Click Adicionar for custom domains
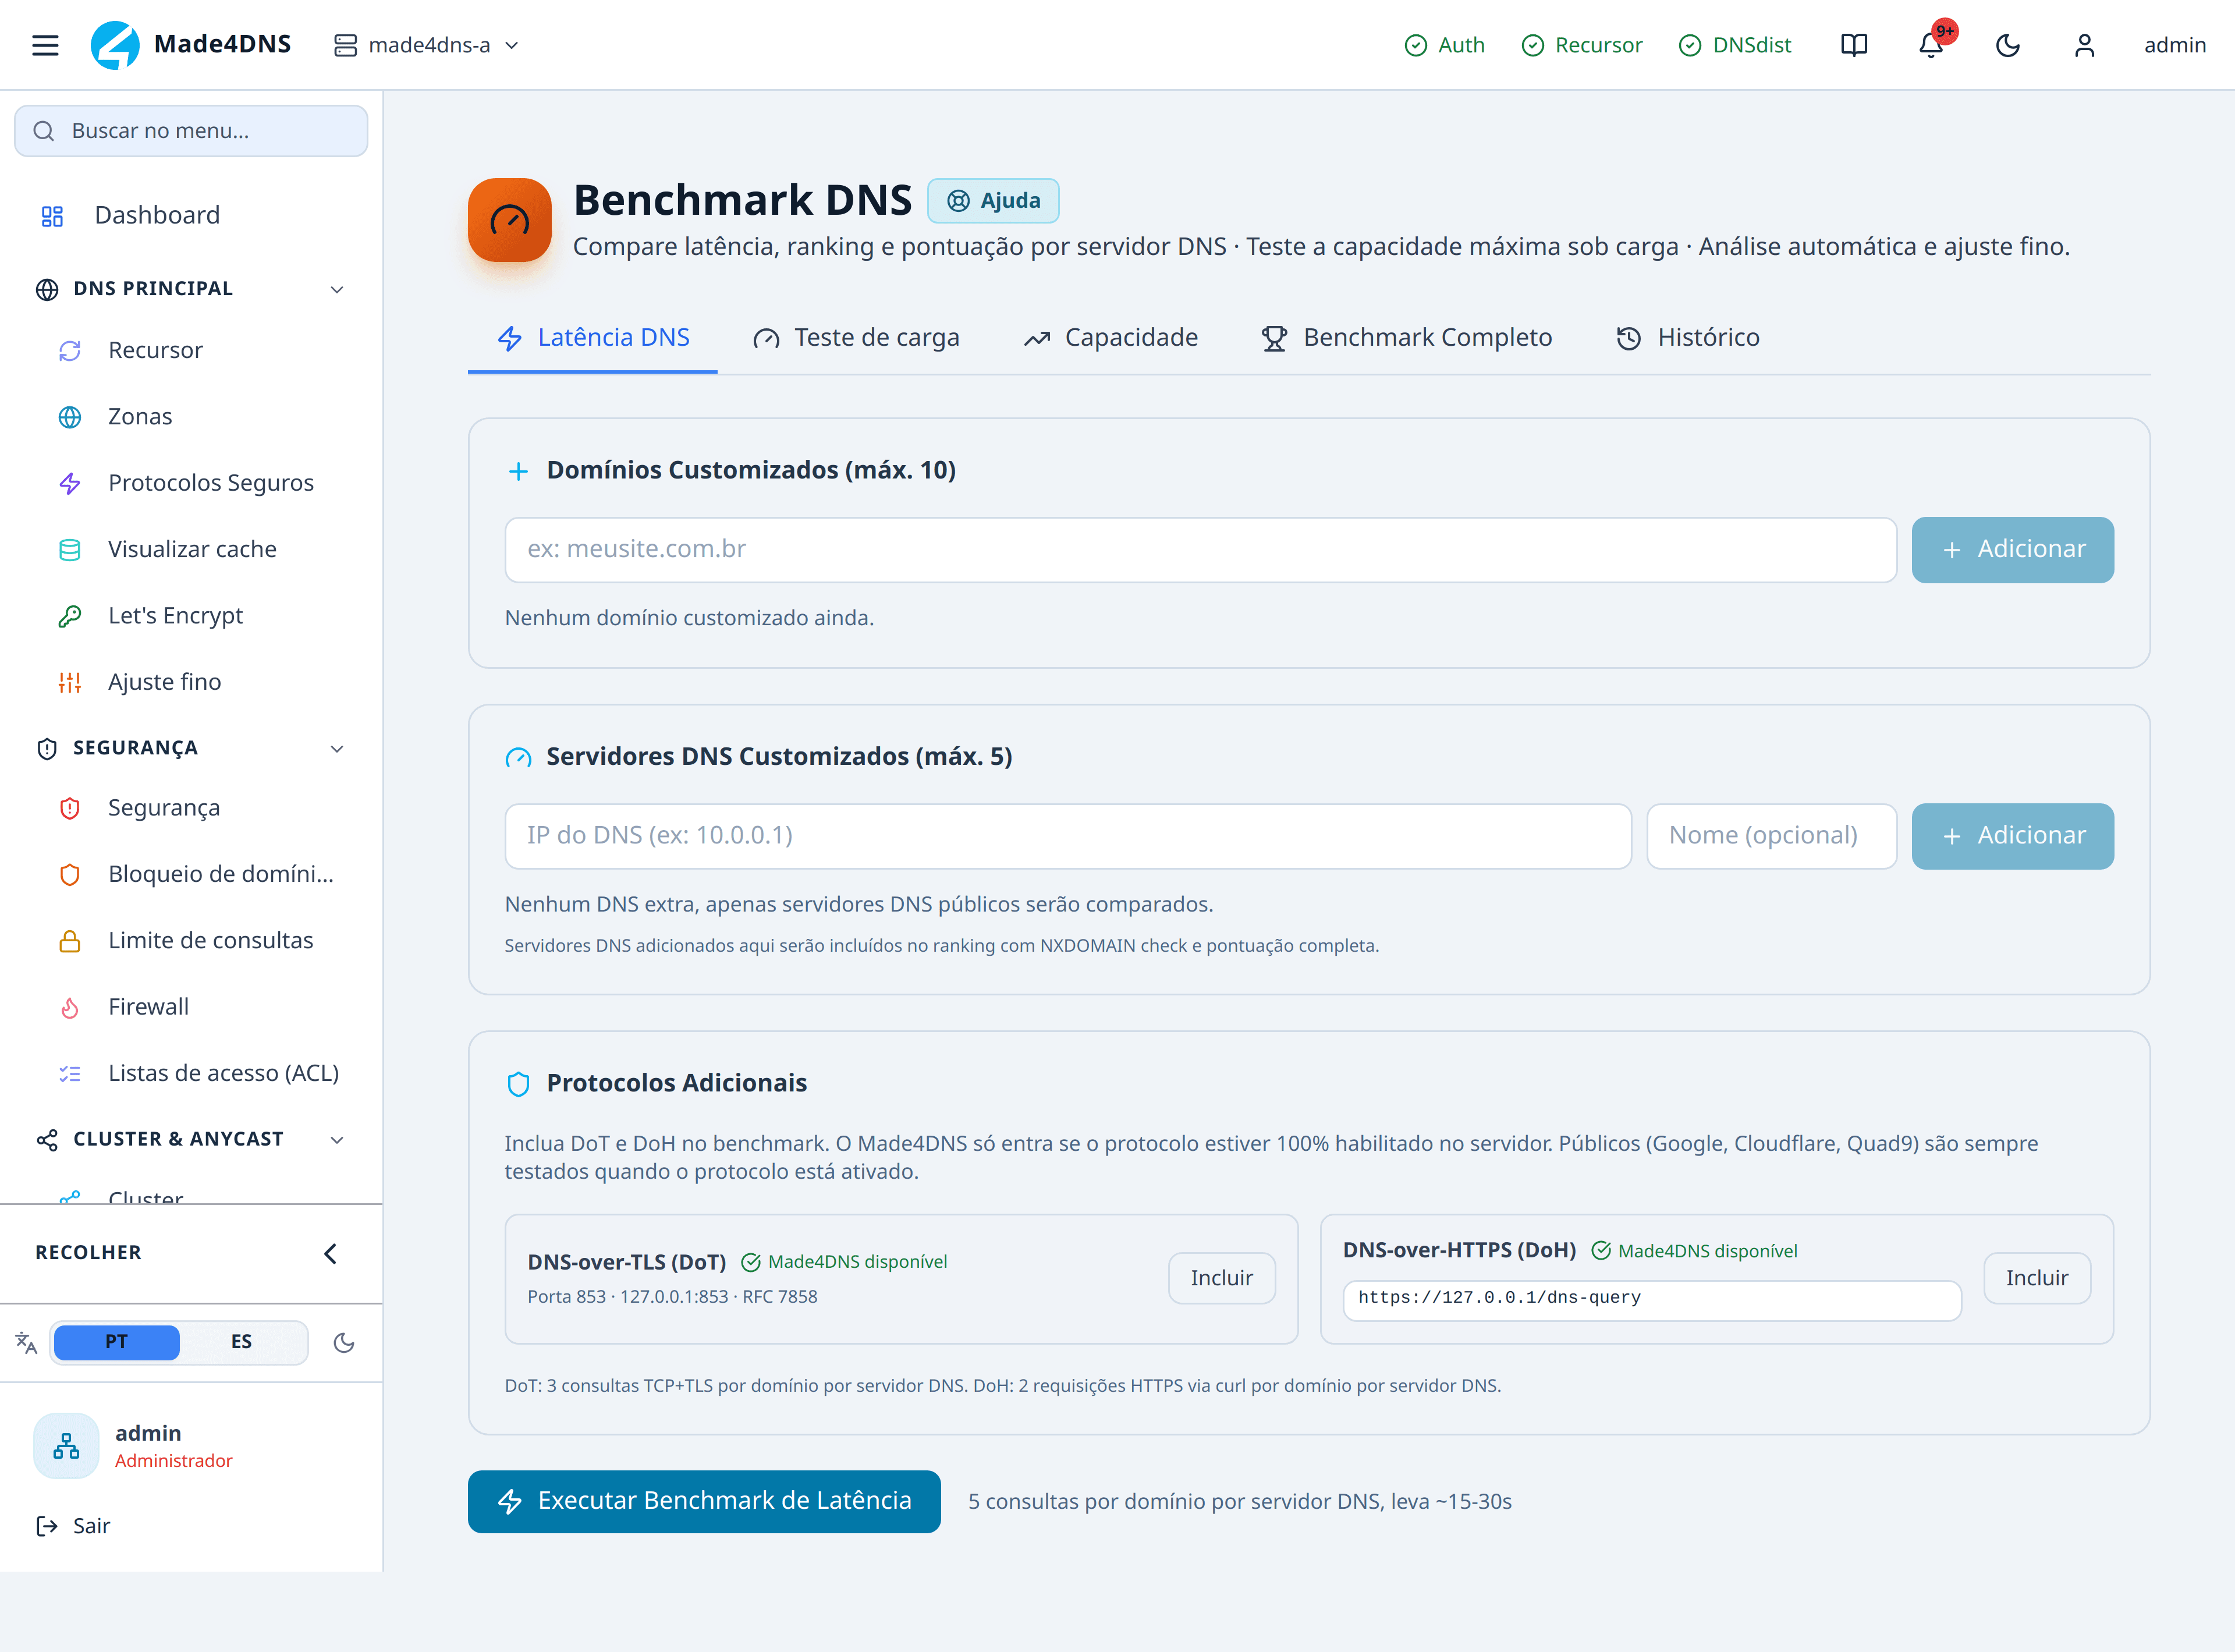 coord(2013,550)
